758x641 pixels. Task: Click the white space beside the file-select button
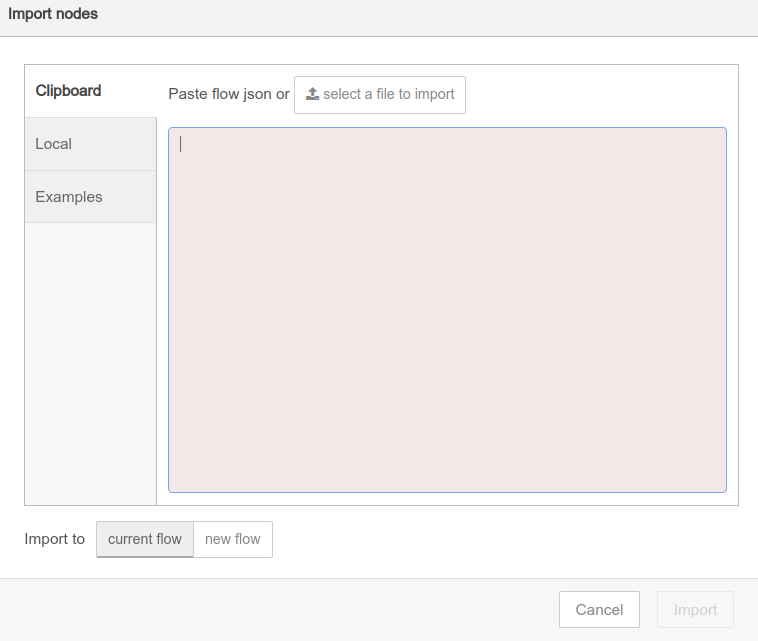[597, 95]
